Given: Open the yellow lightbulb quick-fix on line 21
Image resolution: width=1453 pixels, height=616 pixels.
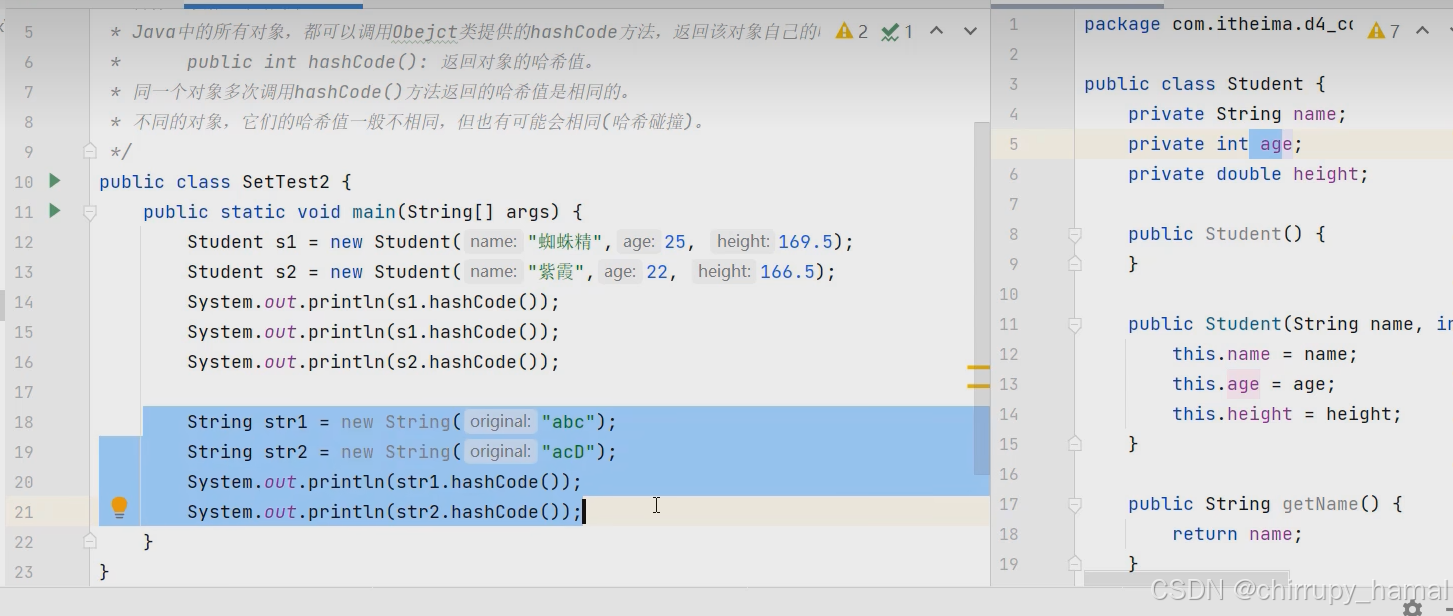Looking at the screenshot, I should tap(119, 508).
